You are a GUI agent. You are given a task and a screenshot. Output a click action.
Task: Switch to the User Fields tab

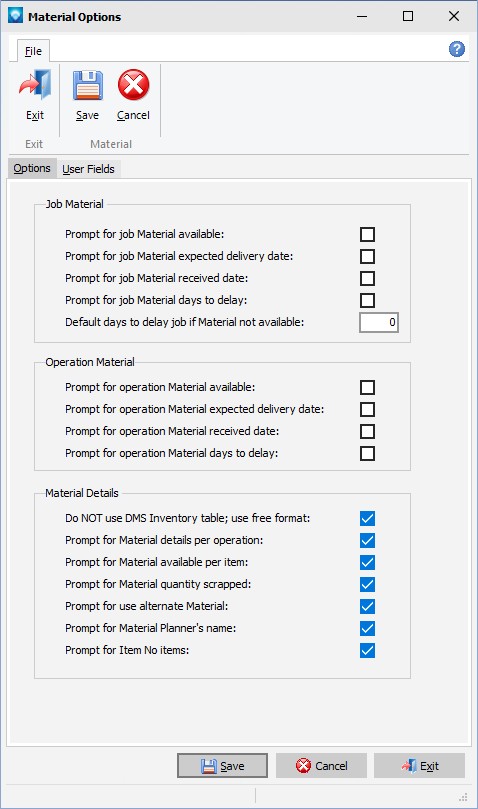point(88,169)
